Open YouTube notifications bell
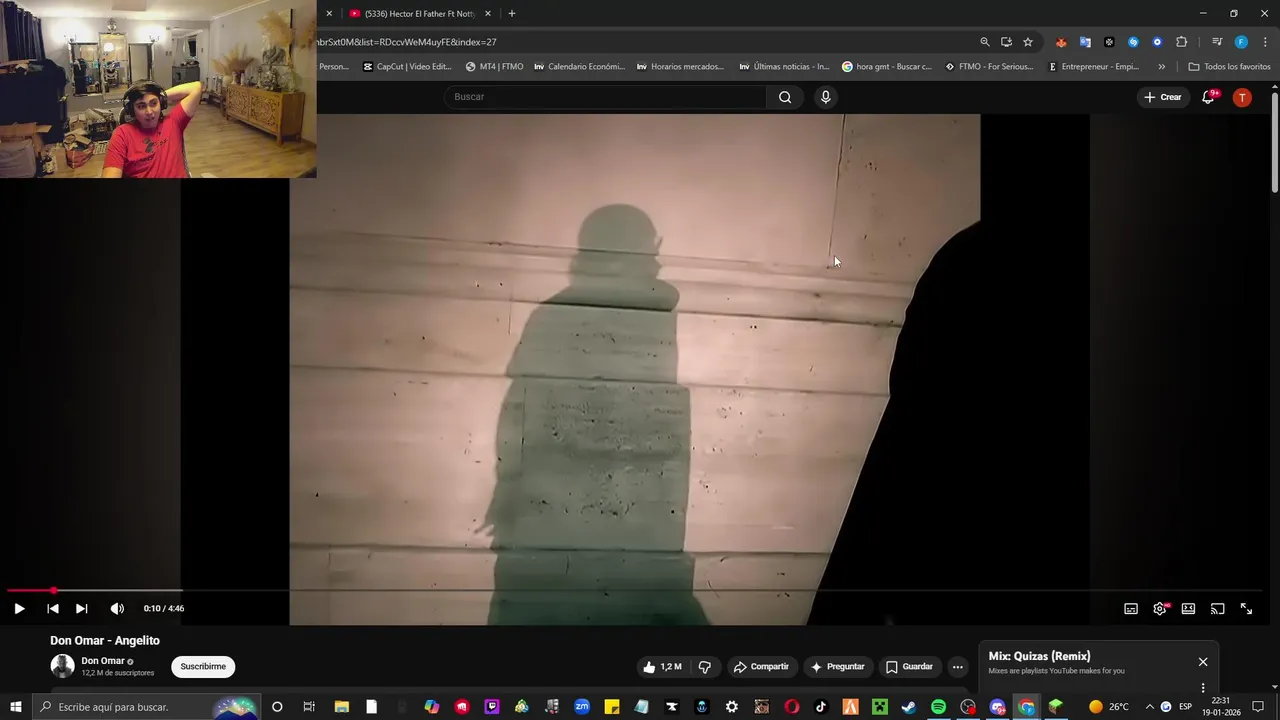The image size is (1280, 720). (x=1208, y=97)
